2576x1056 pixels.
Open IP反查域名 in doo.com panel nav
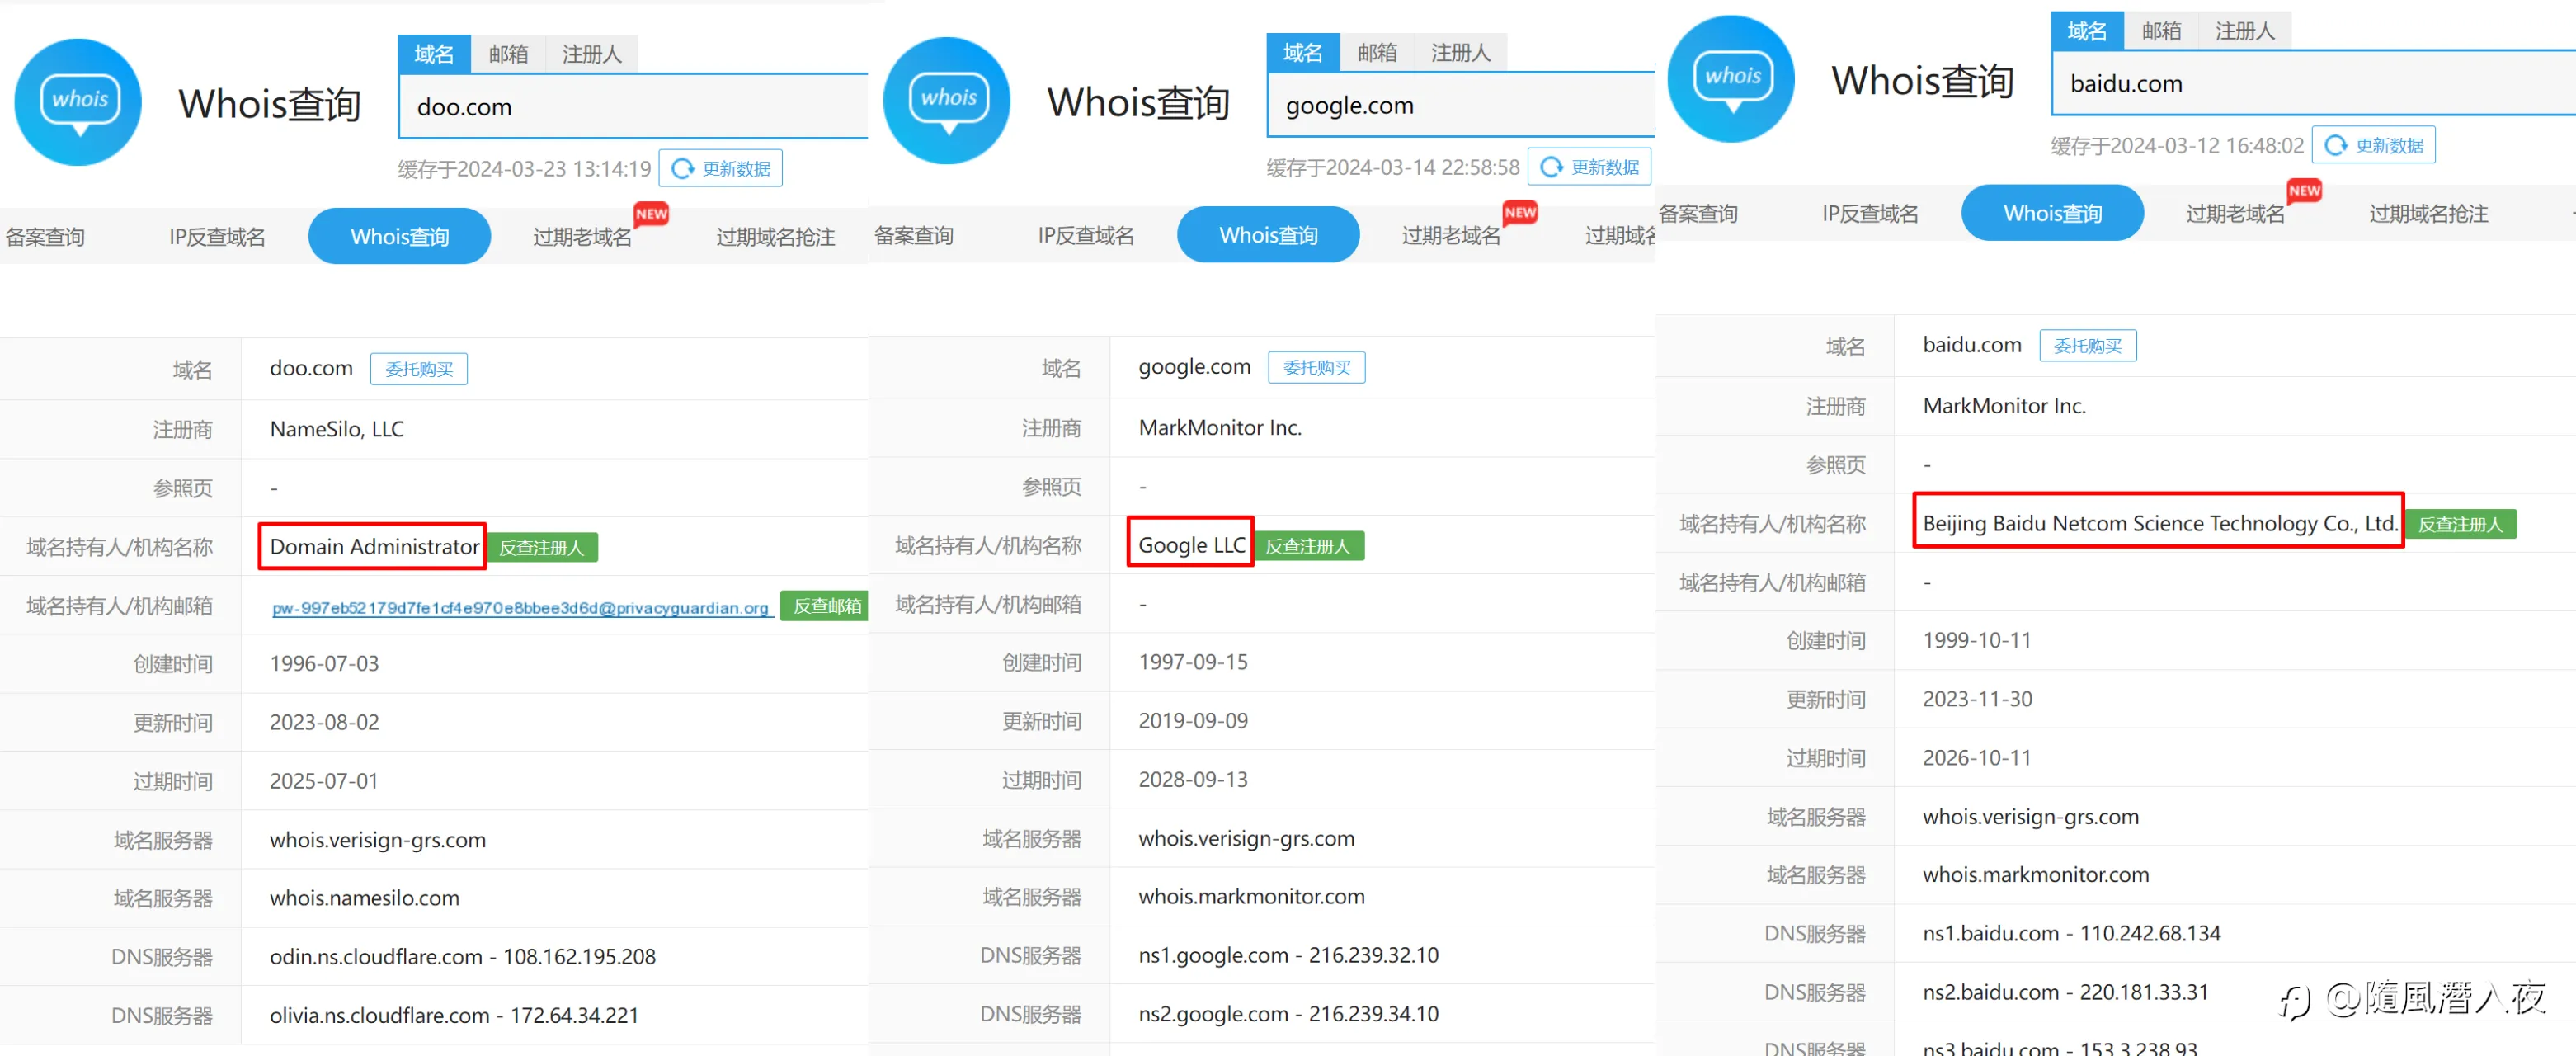tap(217, 237)
